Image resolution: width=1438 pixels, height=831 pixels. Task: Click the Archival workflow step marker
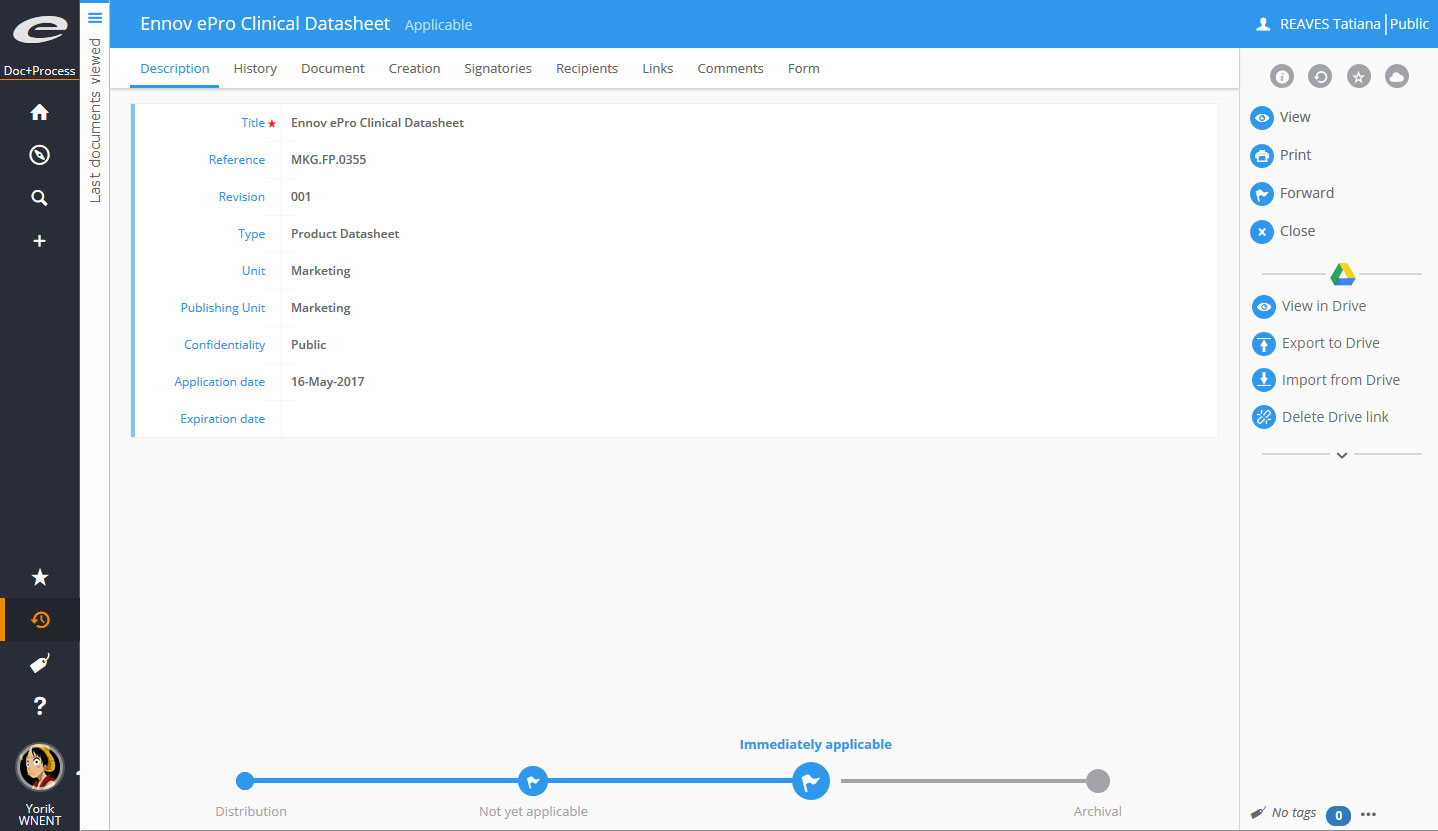tap(1098, 781)
